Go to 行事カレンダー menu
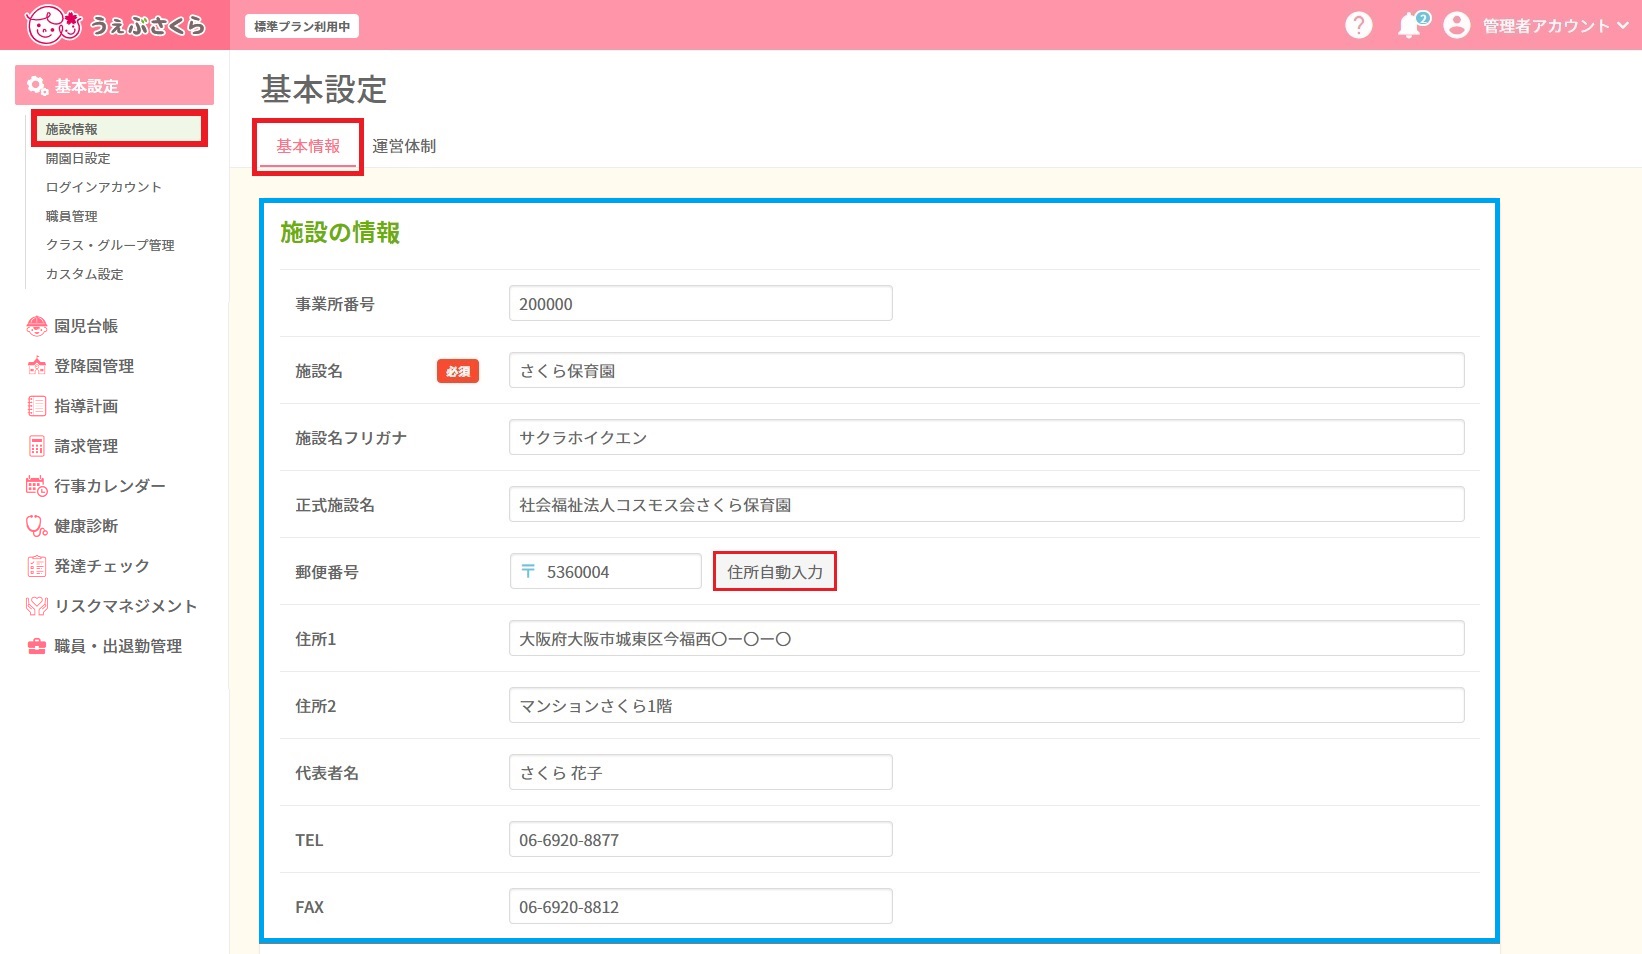The height and width of the screenshot is (954, 1642). 110,486
